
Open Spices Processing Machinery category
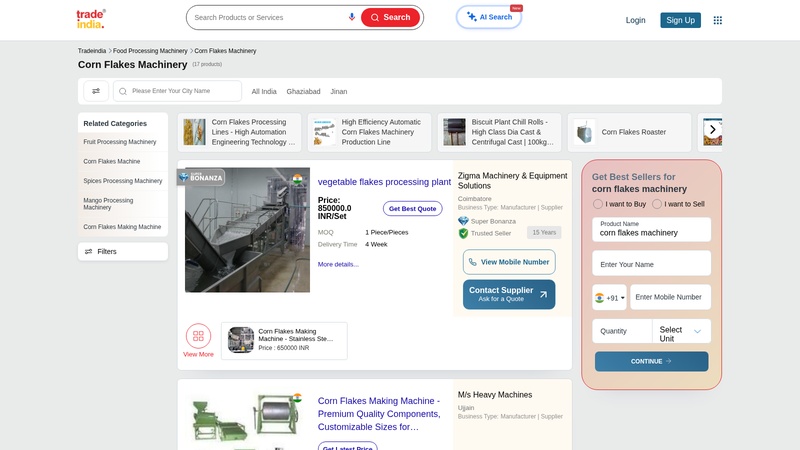coord(123,181)
